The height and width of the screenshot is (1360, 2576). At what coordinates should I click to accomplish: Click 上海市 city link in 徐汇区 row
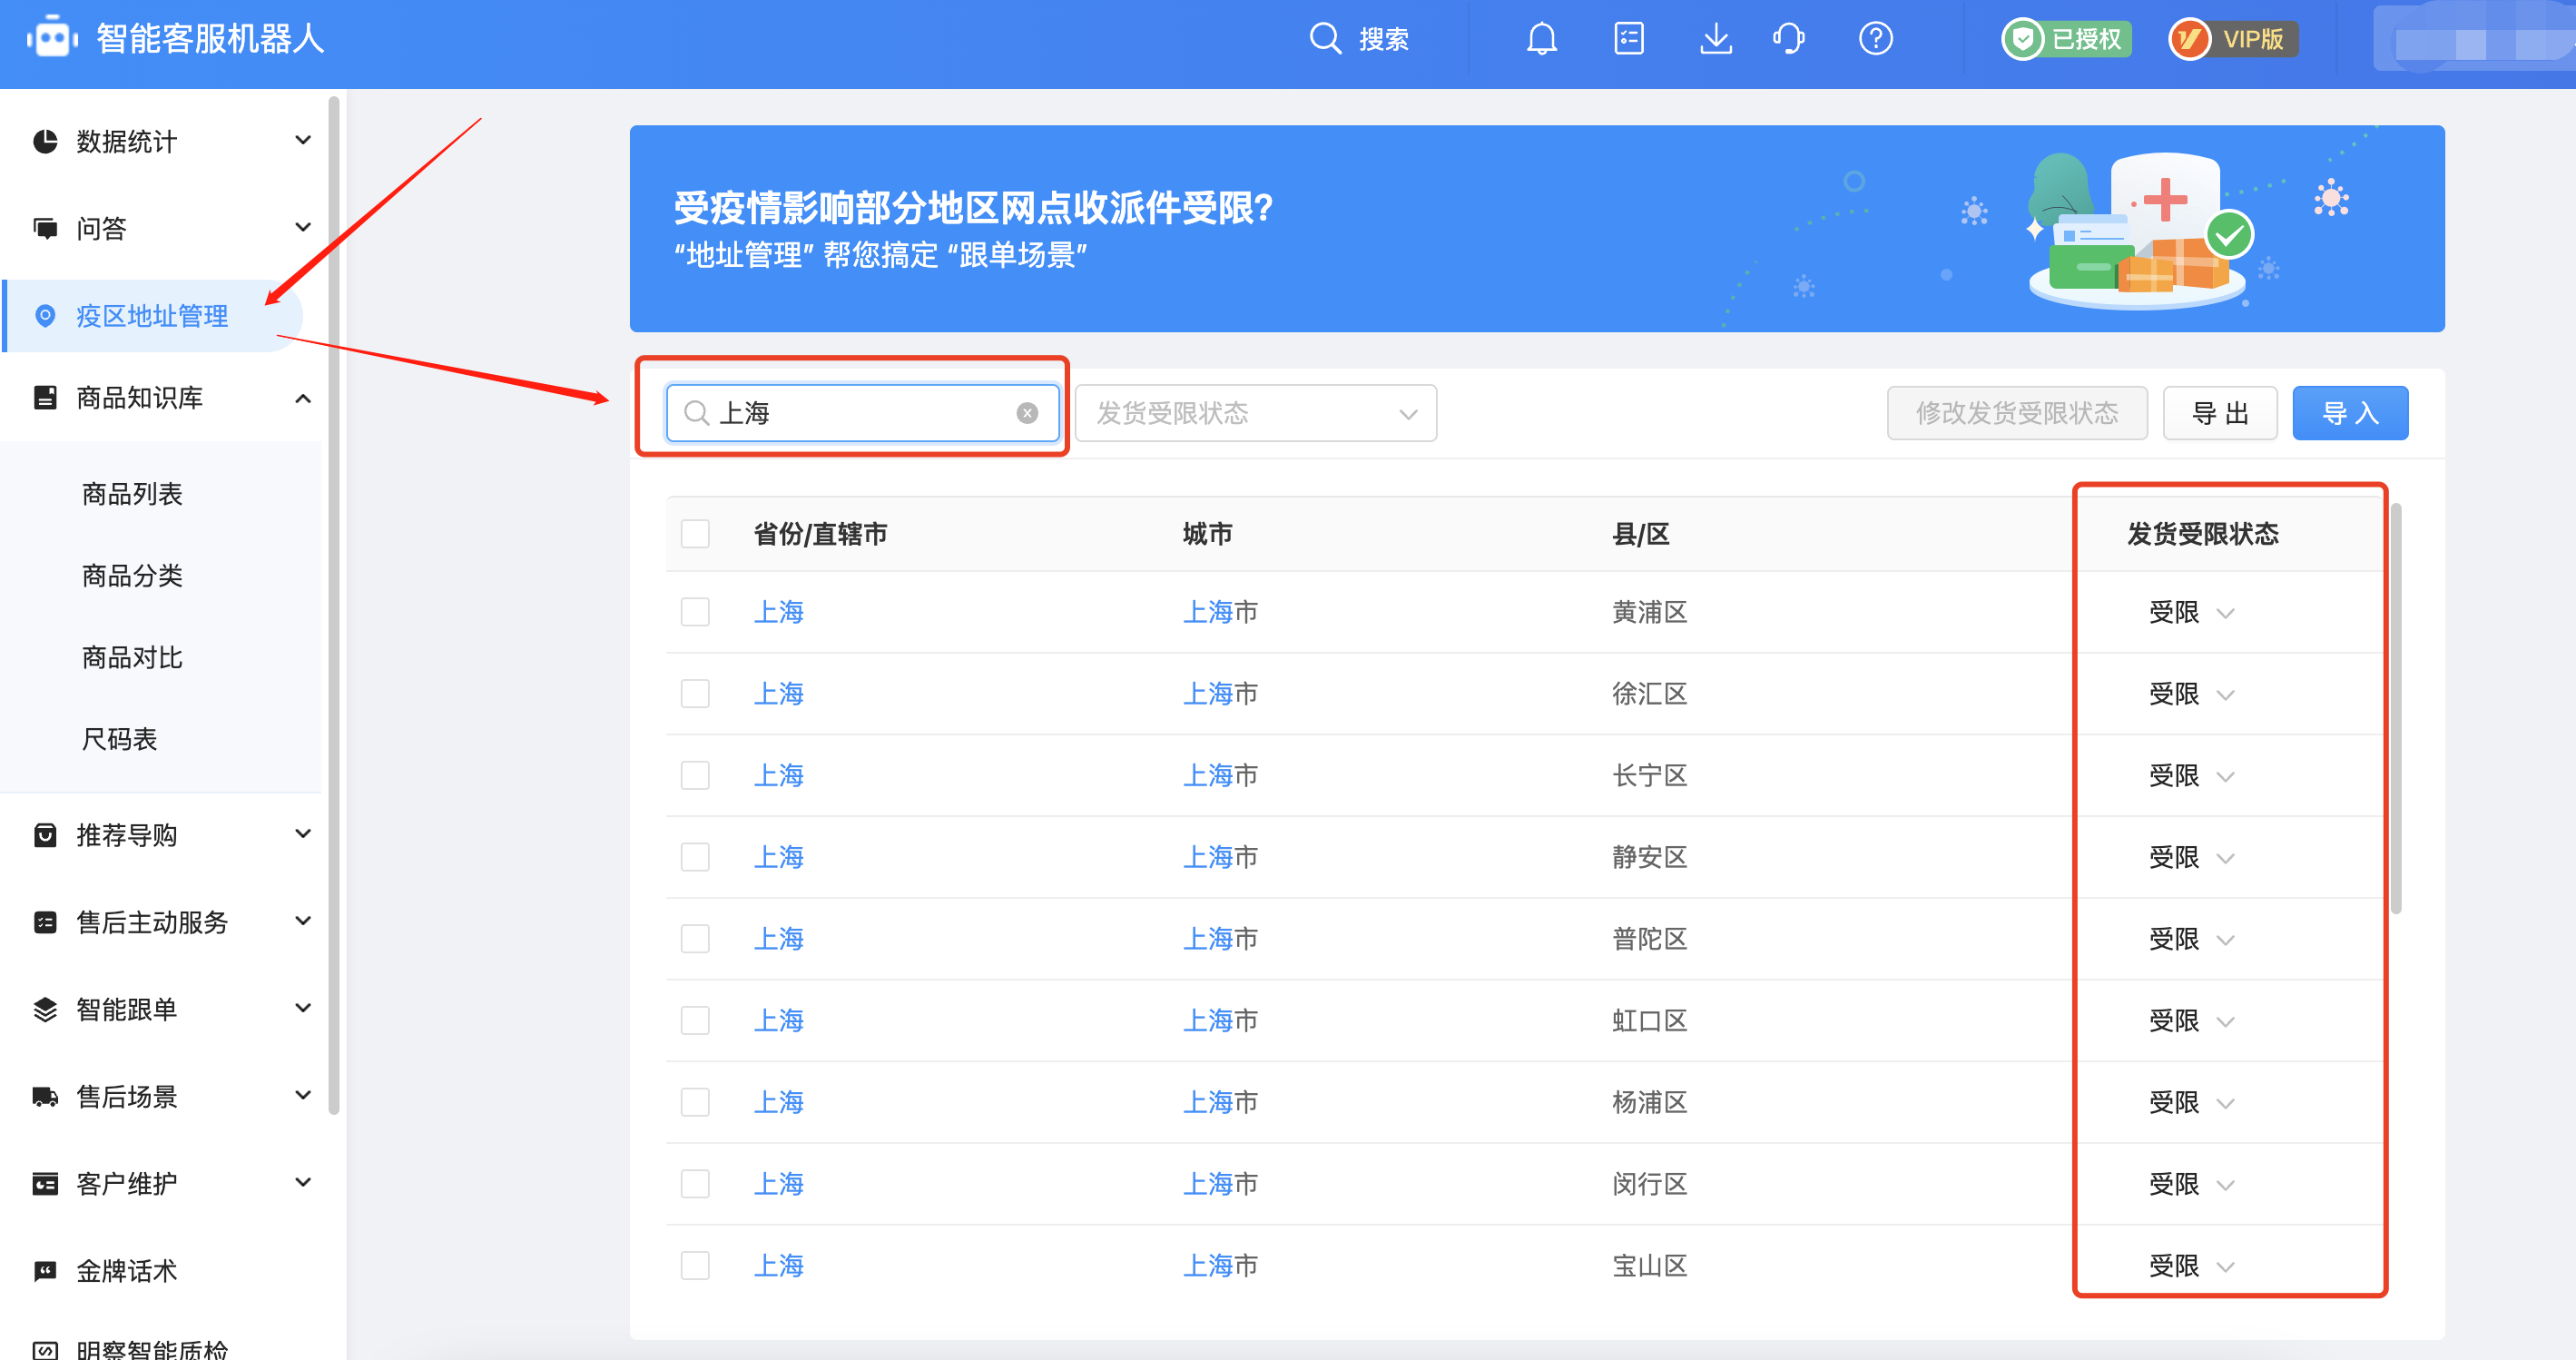(x=1219, y=694)
